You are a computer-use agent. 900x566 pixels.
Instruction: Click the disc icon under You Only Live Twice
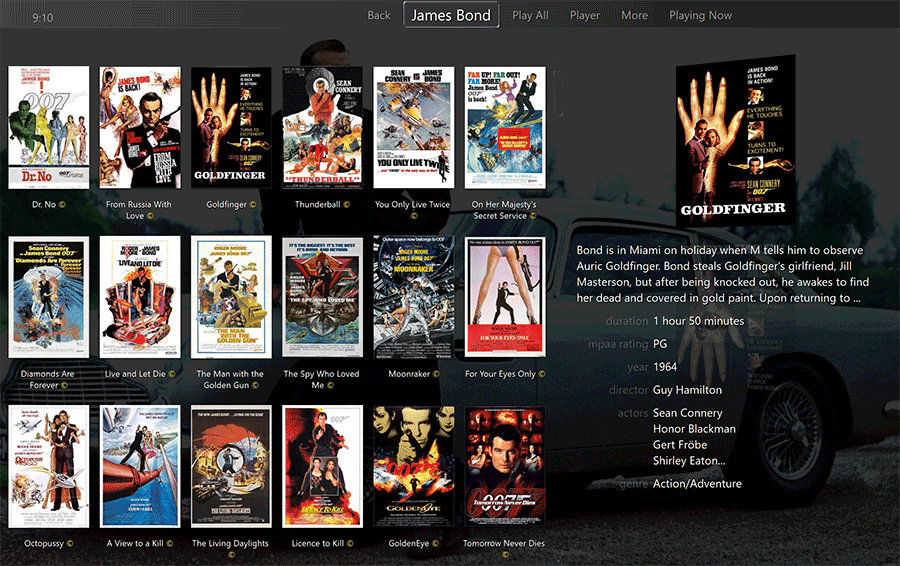click(x=414, y=216)
